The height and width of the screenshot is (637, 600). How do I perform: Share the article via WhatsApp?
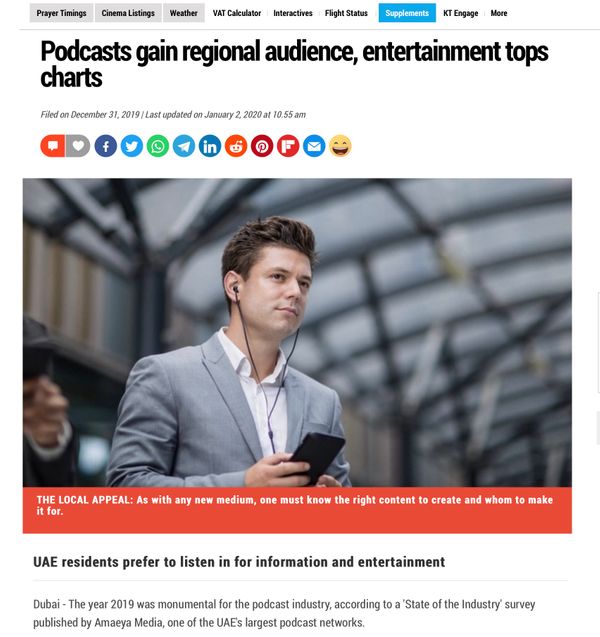[x=158, y=146]
